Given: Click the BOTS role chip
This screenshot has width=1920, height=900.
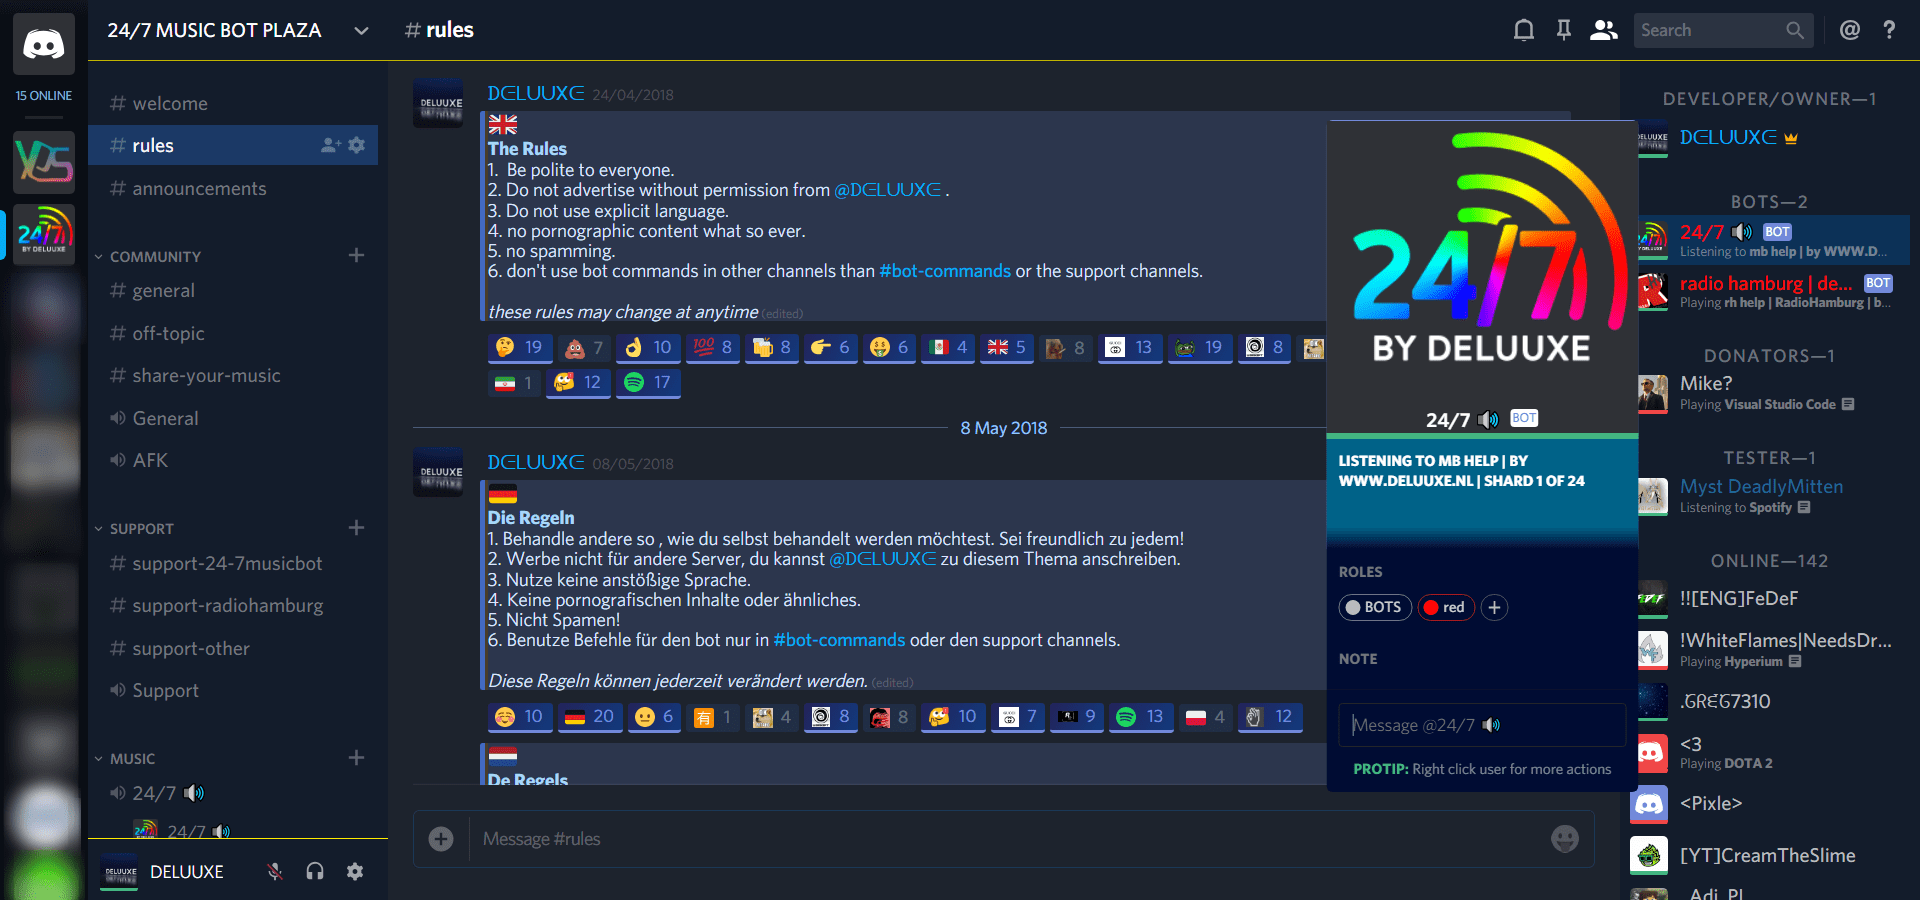Looking at the screenshot, I should tap(1375, 607).
